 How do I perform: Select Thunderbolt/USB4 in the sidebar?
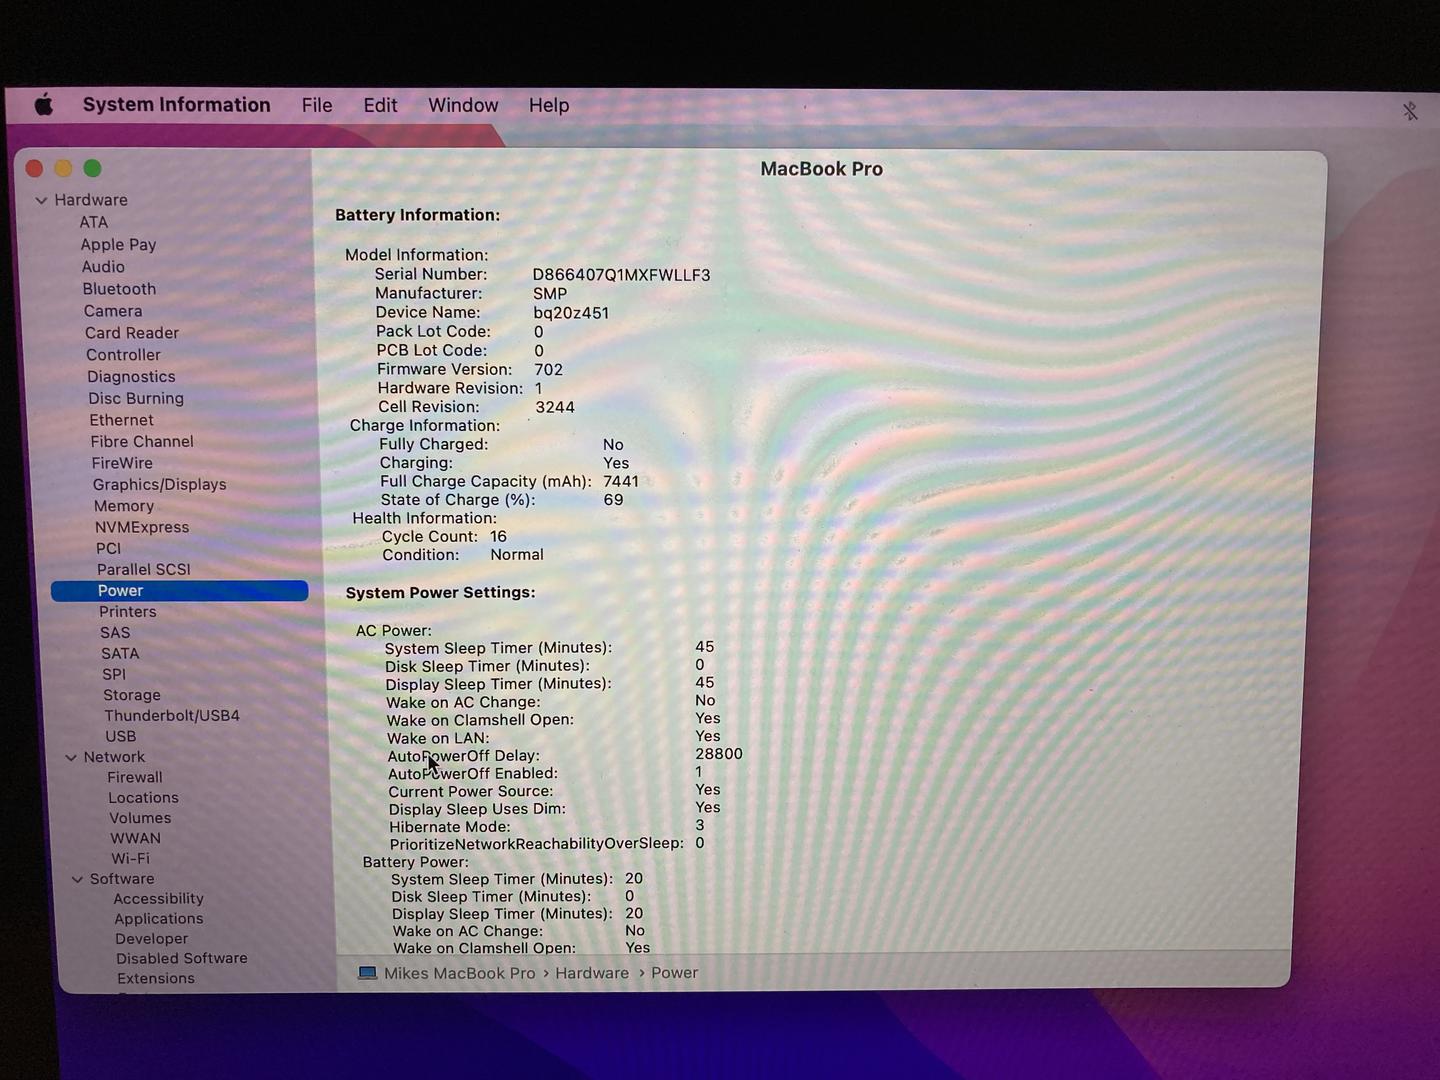[x=172, y=716]
